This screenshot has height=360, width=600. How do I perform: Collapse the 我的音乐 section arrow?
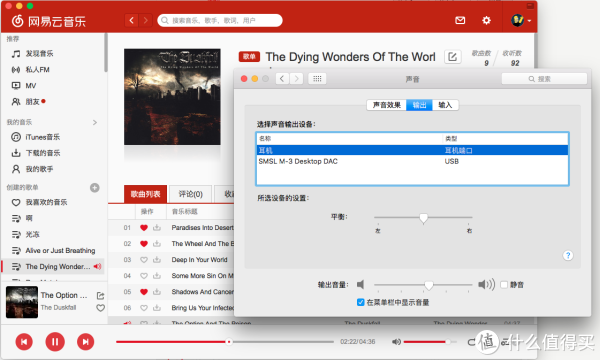point(95,122)
